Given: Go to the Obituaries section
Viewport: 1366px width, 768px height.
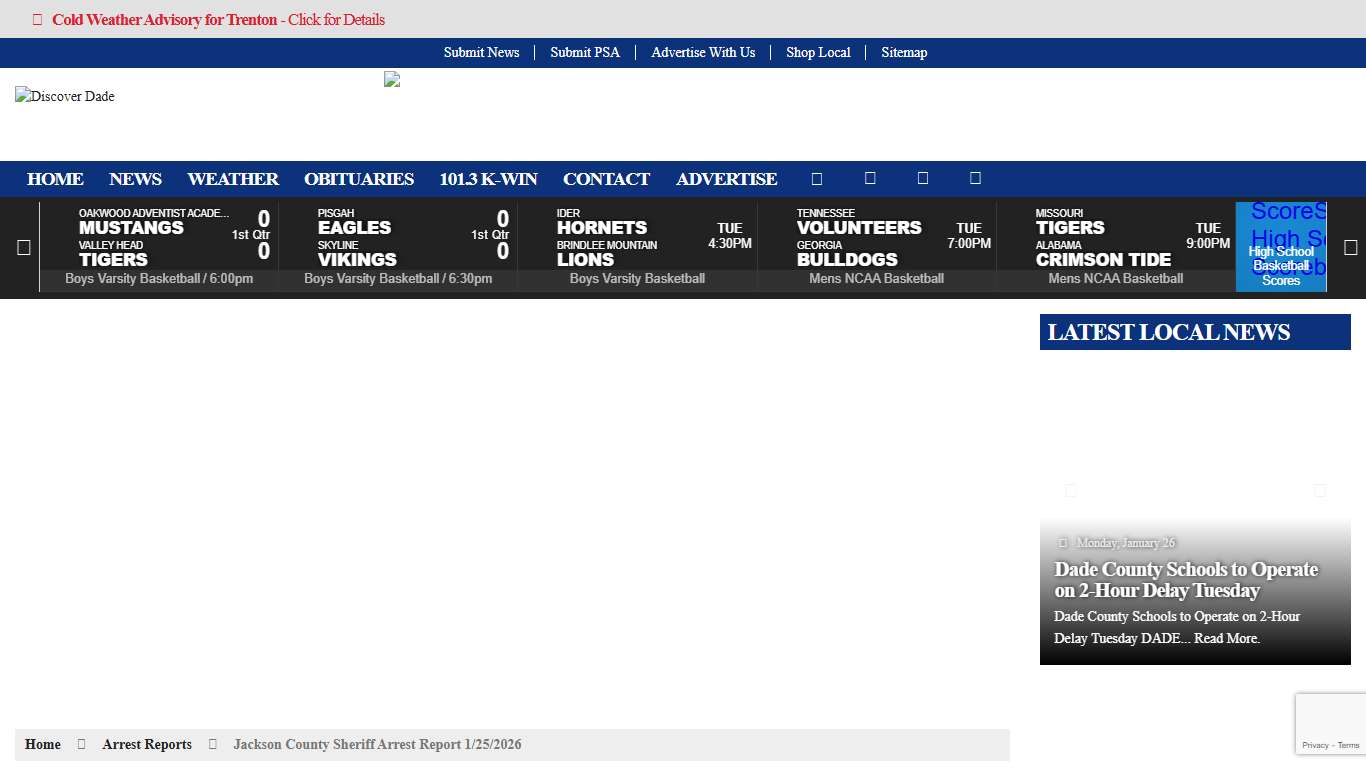Looking at the screenshot, I should click(x=359, y=179).
